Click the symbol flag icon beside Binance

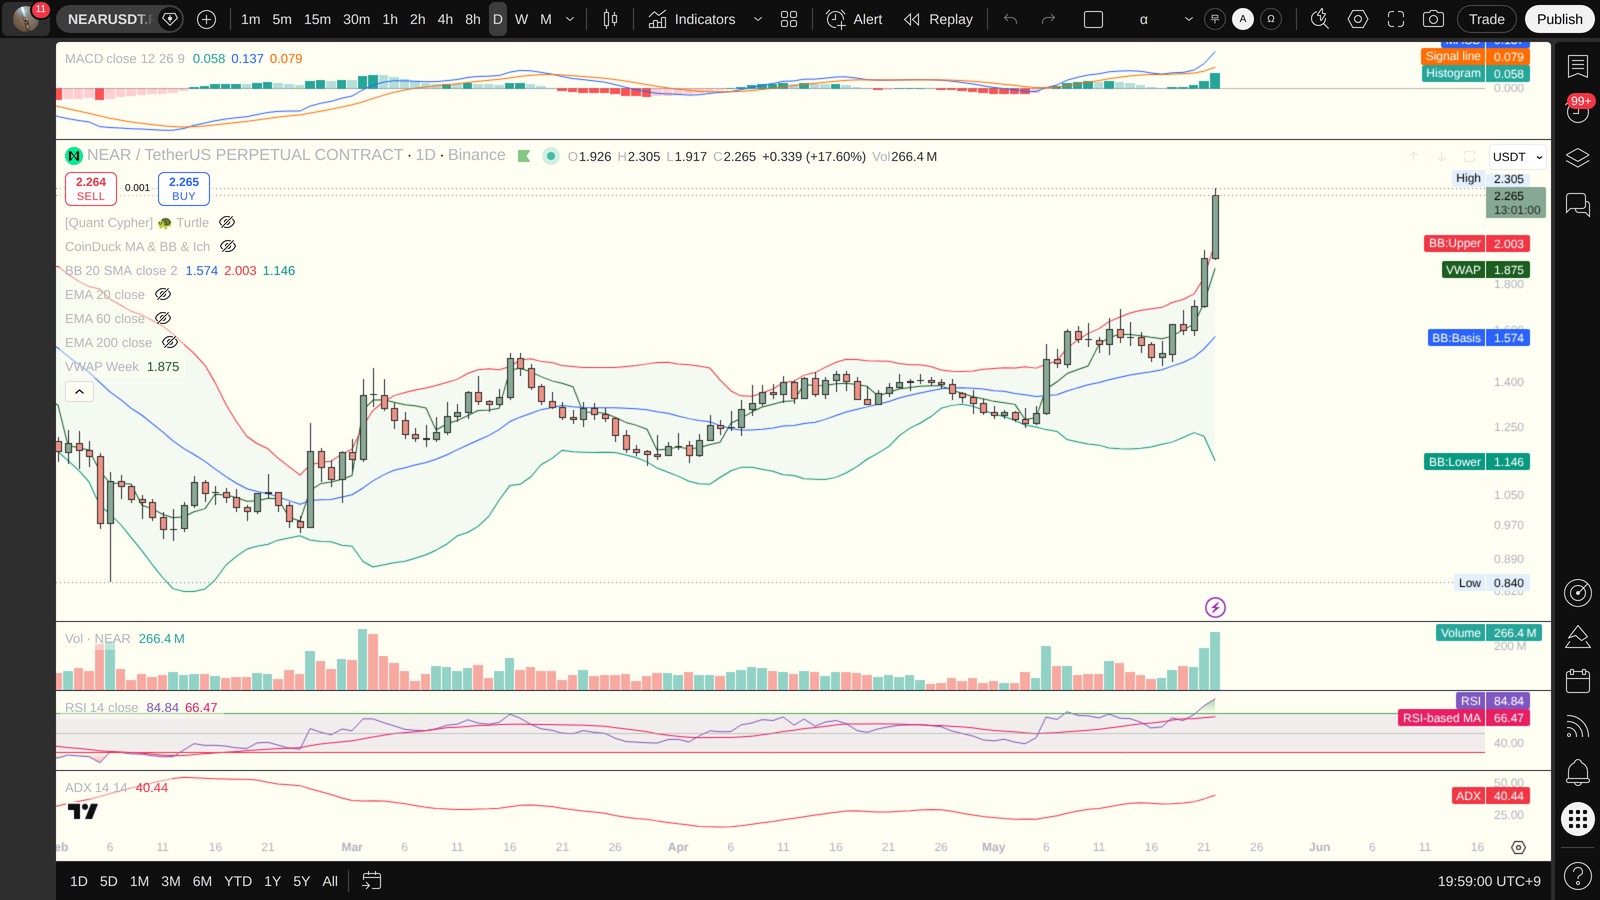(523, 156)
